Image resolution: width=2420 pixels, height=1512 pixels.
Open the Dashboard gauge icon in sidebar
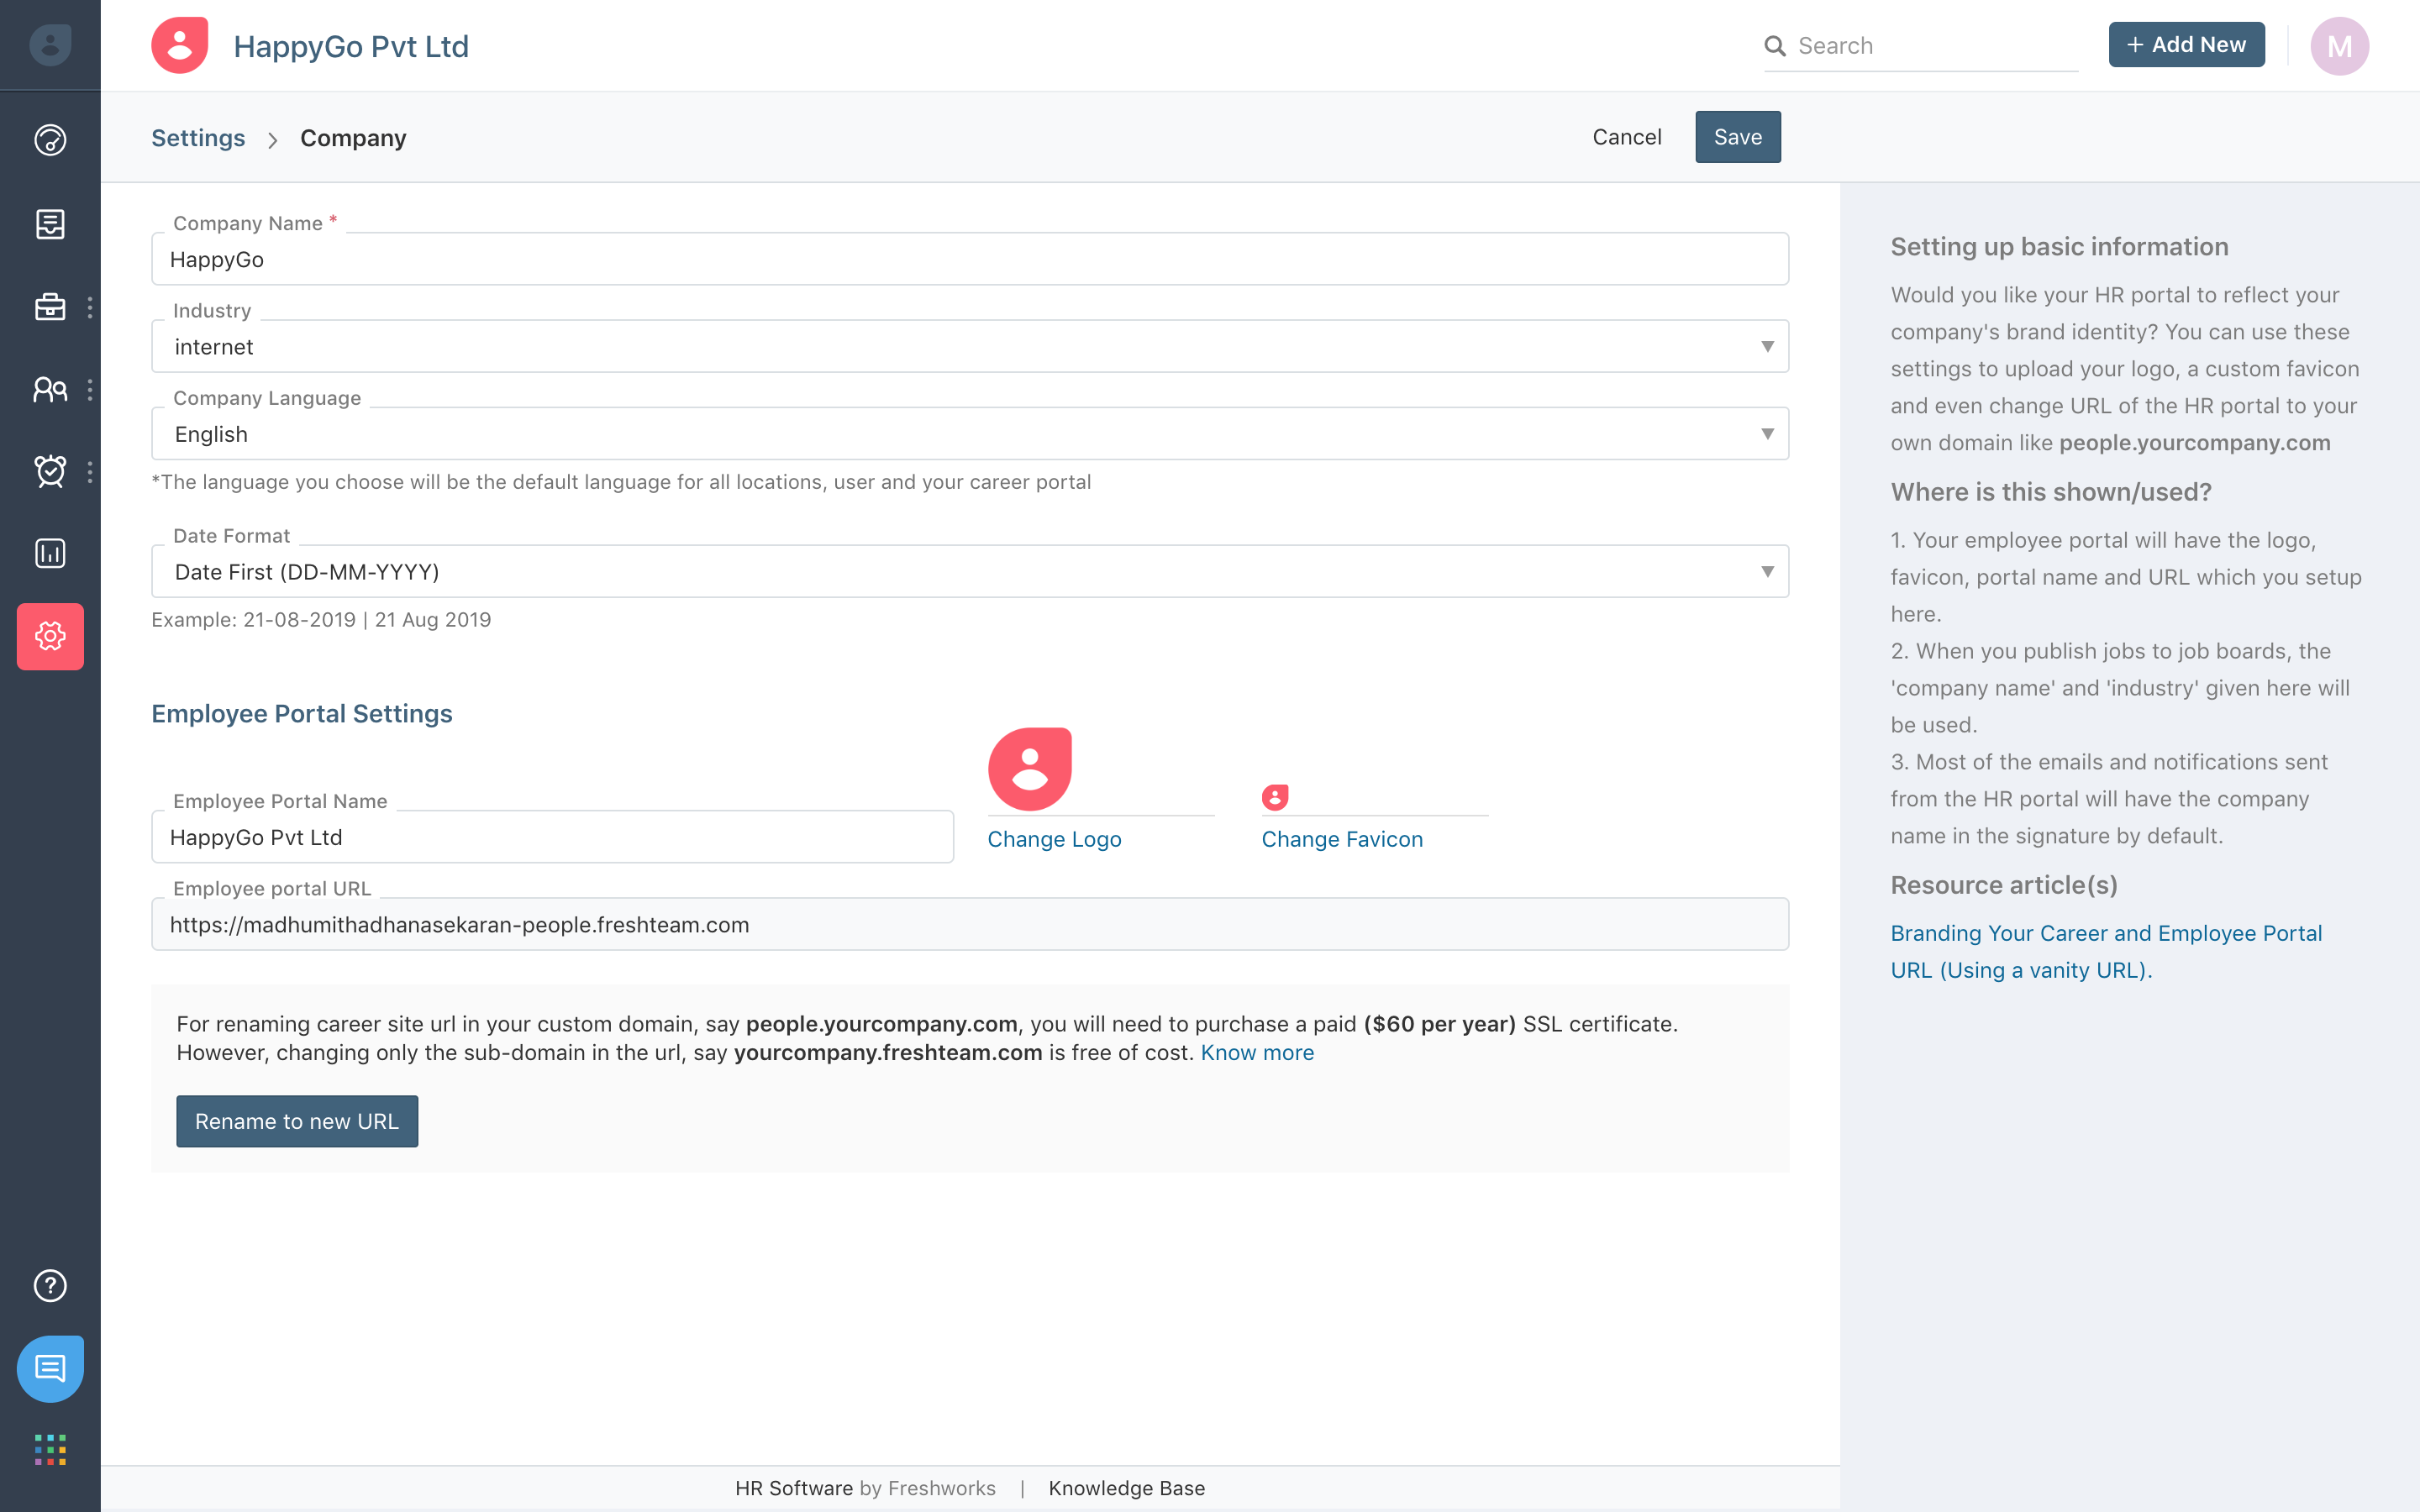click(x=50, y=140)
